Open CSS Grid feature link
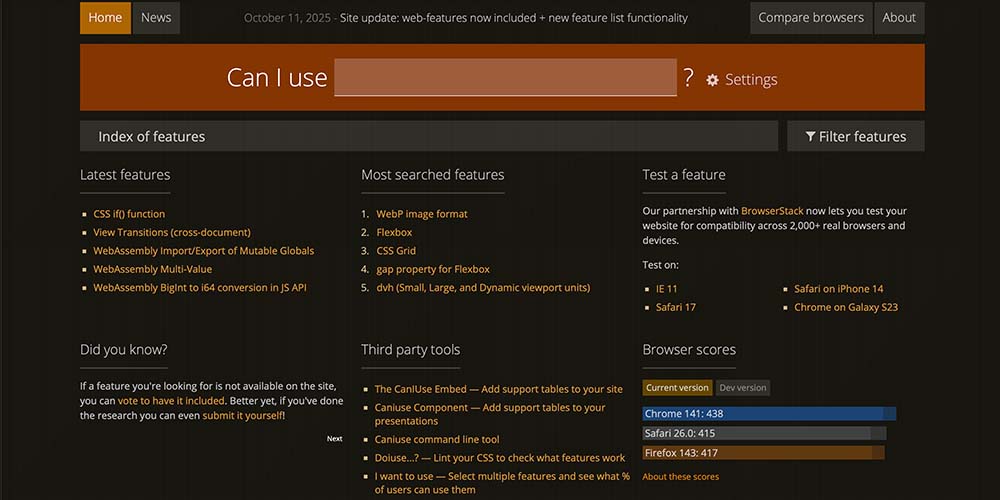 pyautogui.click(x=396, y=251)
